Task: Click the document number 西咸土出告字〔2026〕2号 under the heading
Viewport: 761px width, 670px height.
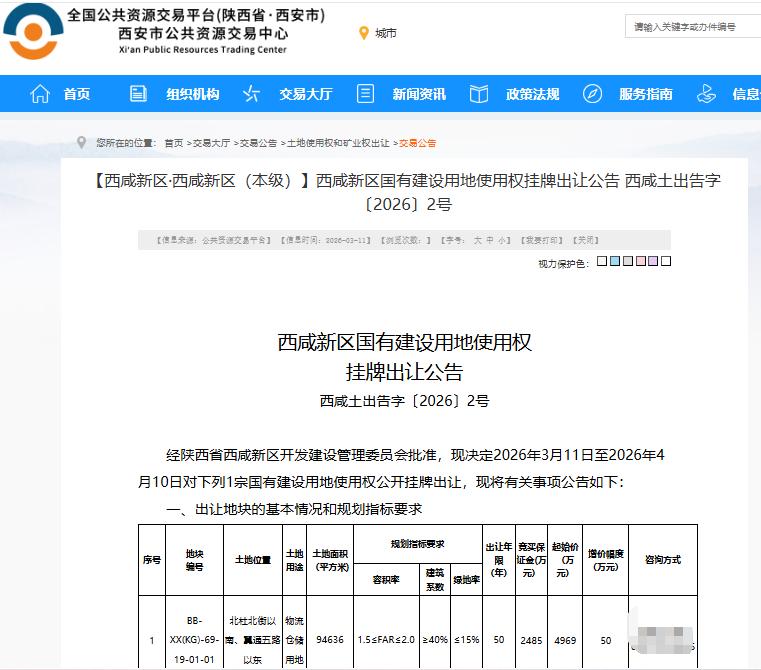Action: [404, 401]
